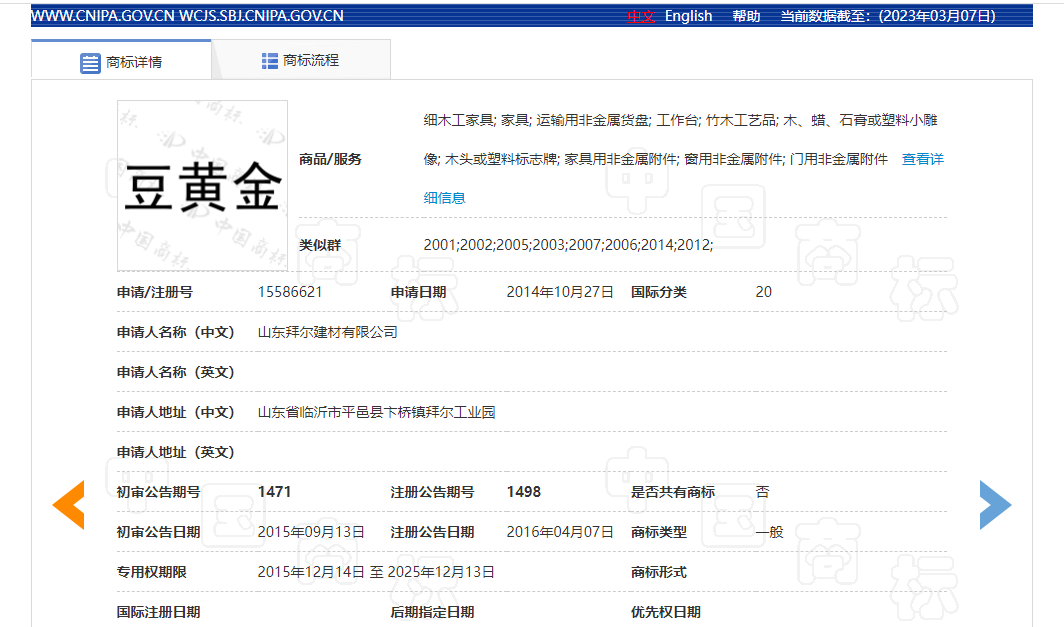Viewport: 1064px width, 627px height.
Task: Go to previous record with orange left arrow
Action: point(68,504)
